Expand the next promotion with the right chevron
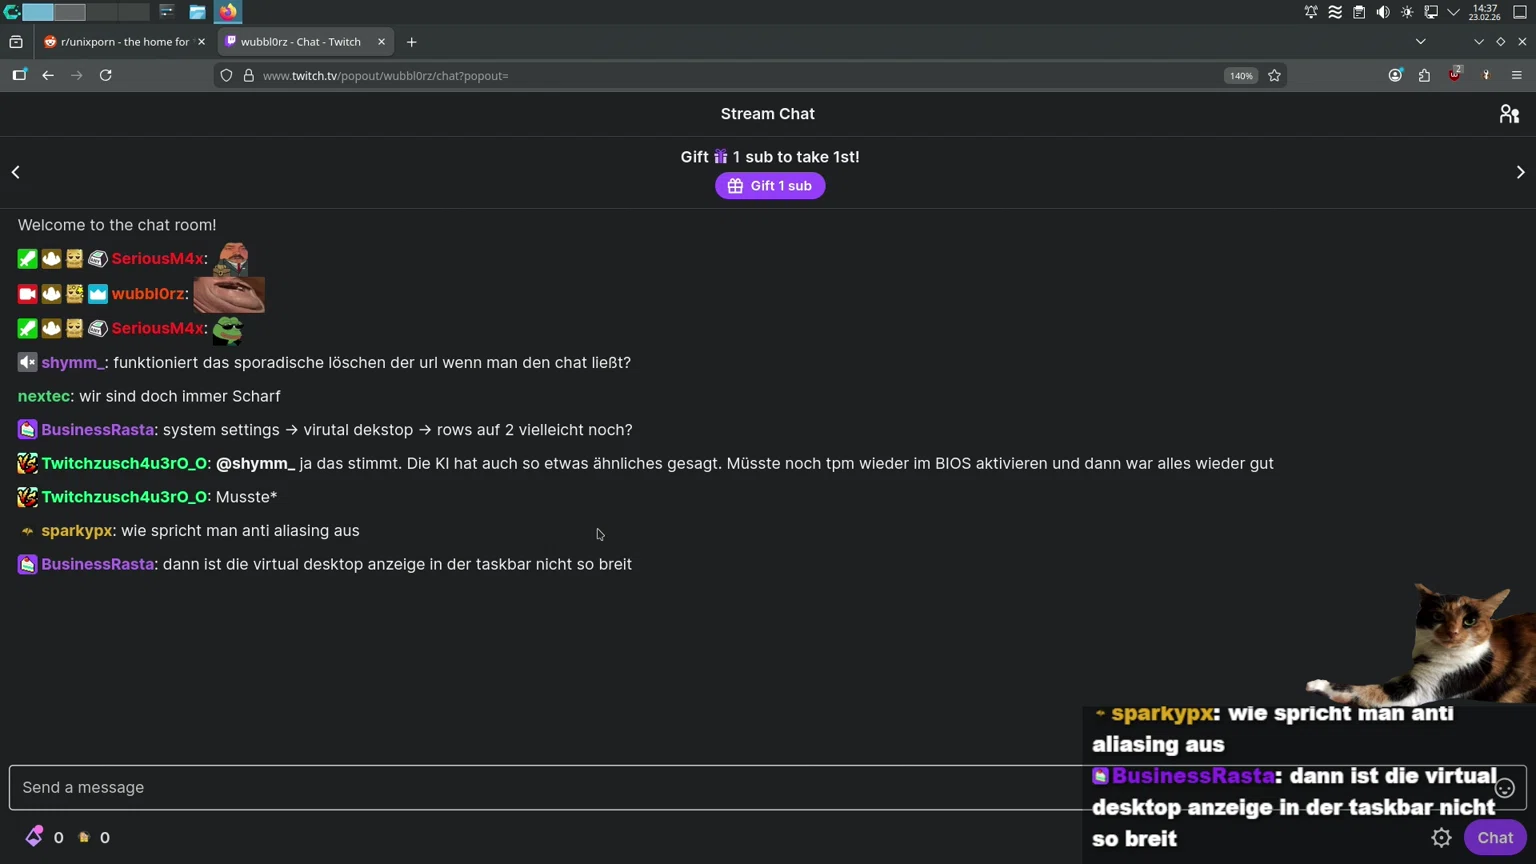The image size is (1536, 864). 1520,172
